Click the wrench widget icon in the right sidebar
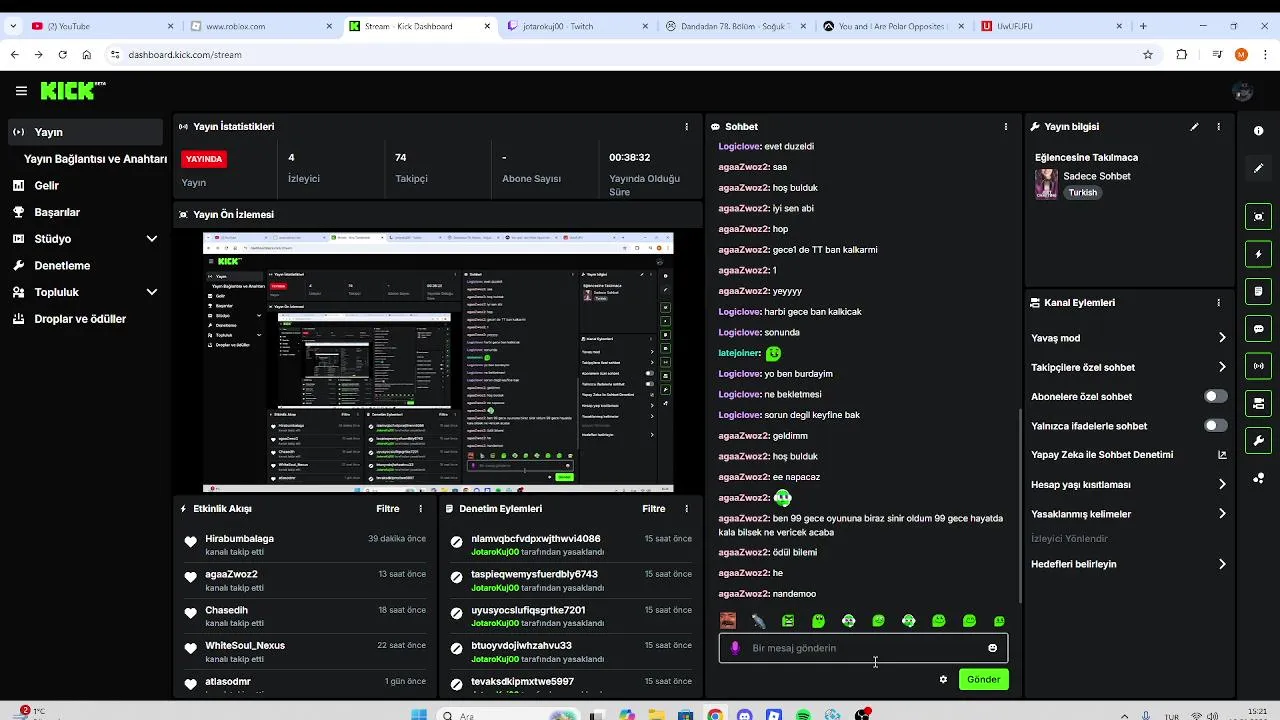 [1258, 440]
